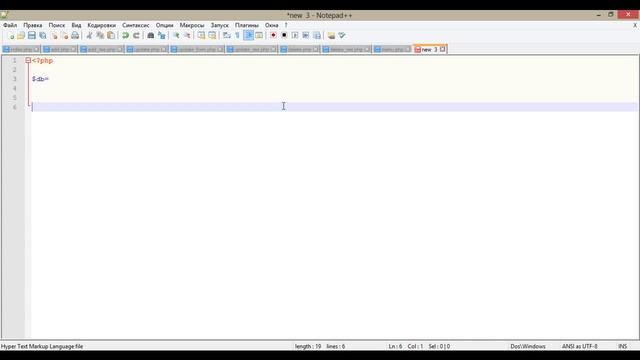
Task: Switch to the delete.php tab
Action: click(300, 49)
